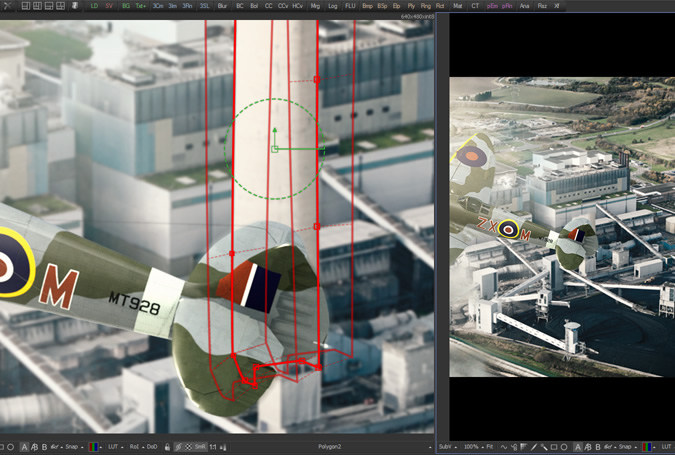
Task: Click the Smfl button in left viewer
Action: point(200,447)
